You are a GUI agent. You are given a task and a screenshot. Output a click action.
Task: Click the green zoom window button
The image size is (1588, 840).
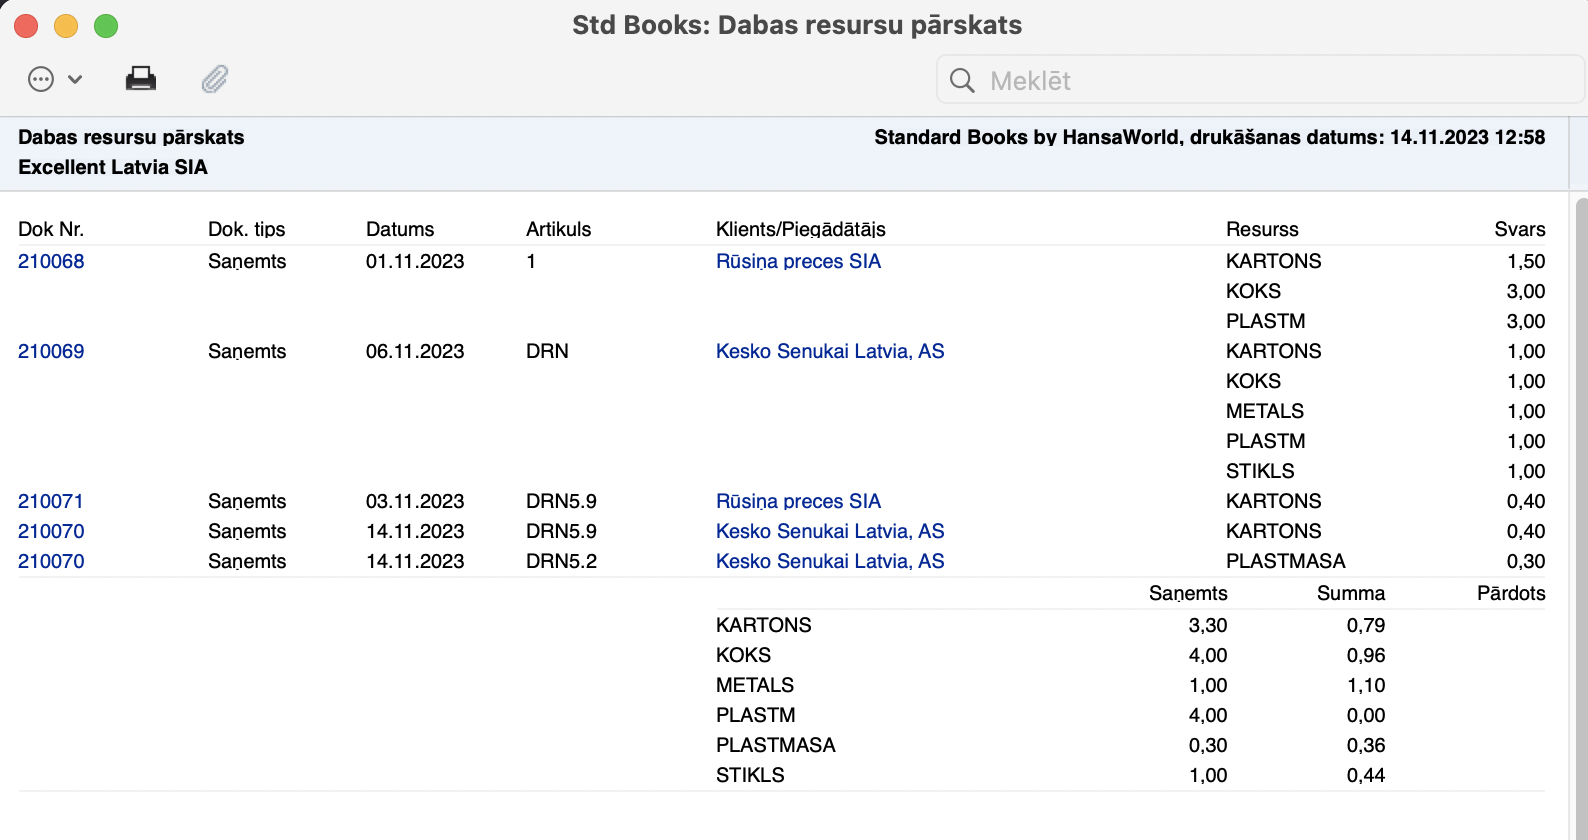pos(106,26)
